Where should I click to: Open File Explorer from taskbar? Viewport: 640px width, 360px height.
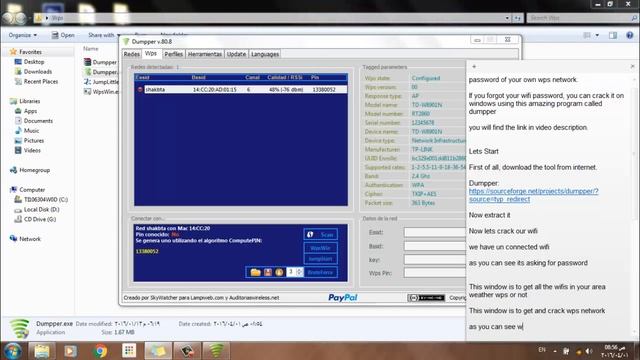(x=41, y=351)
